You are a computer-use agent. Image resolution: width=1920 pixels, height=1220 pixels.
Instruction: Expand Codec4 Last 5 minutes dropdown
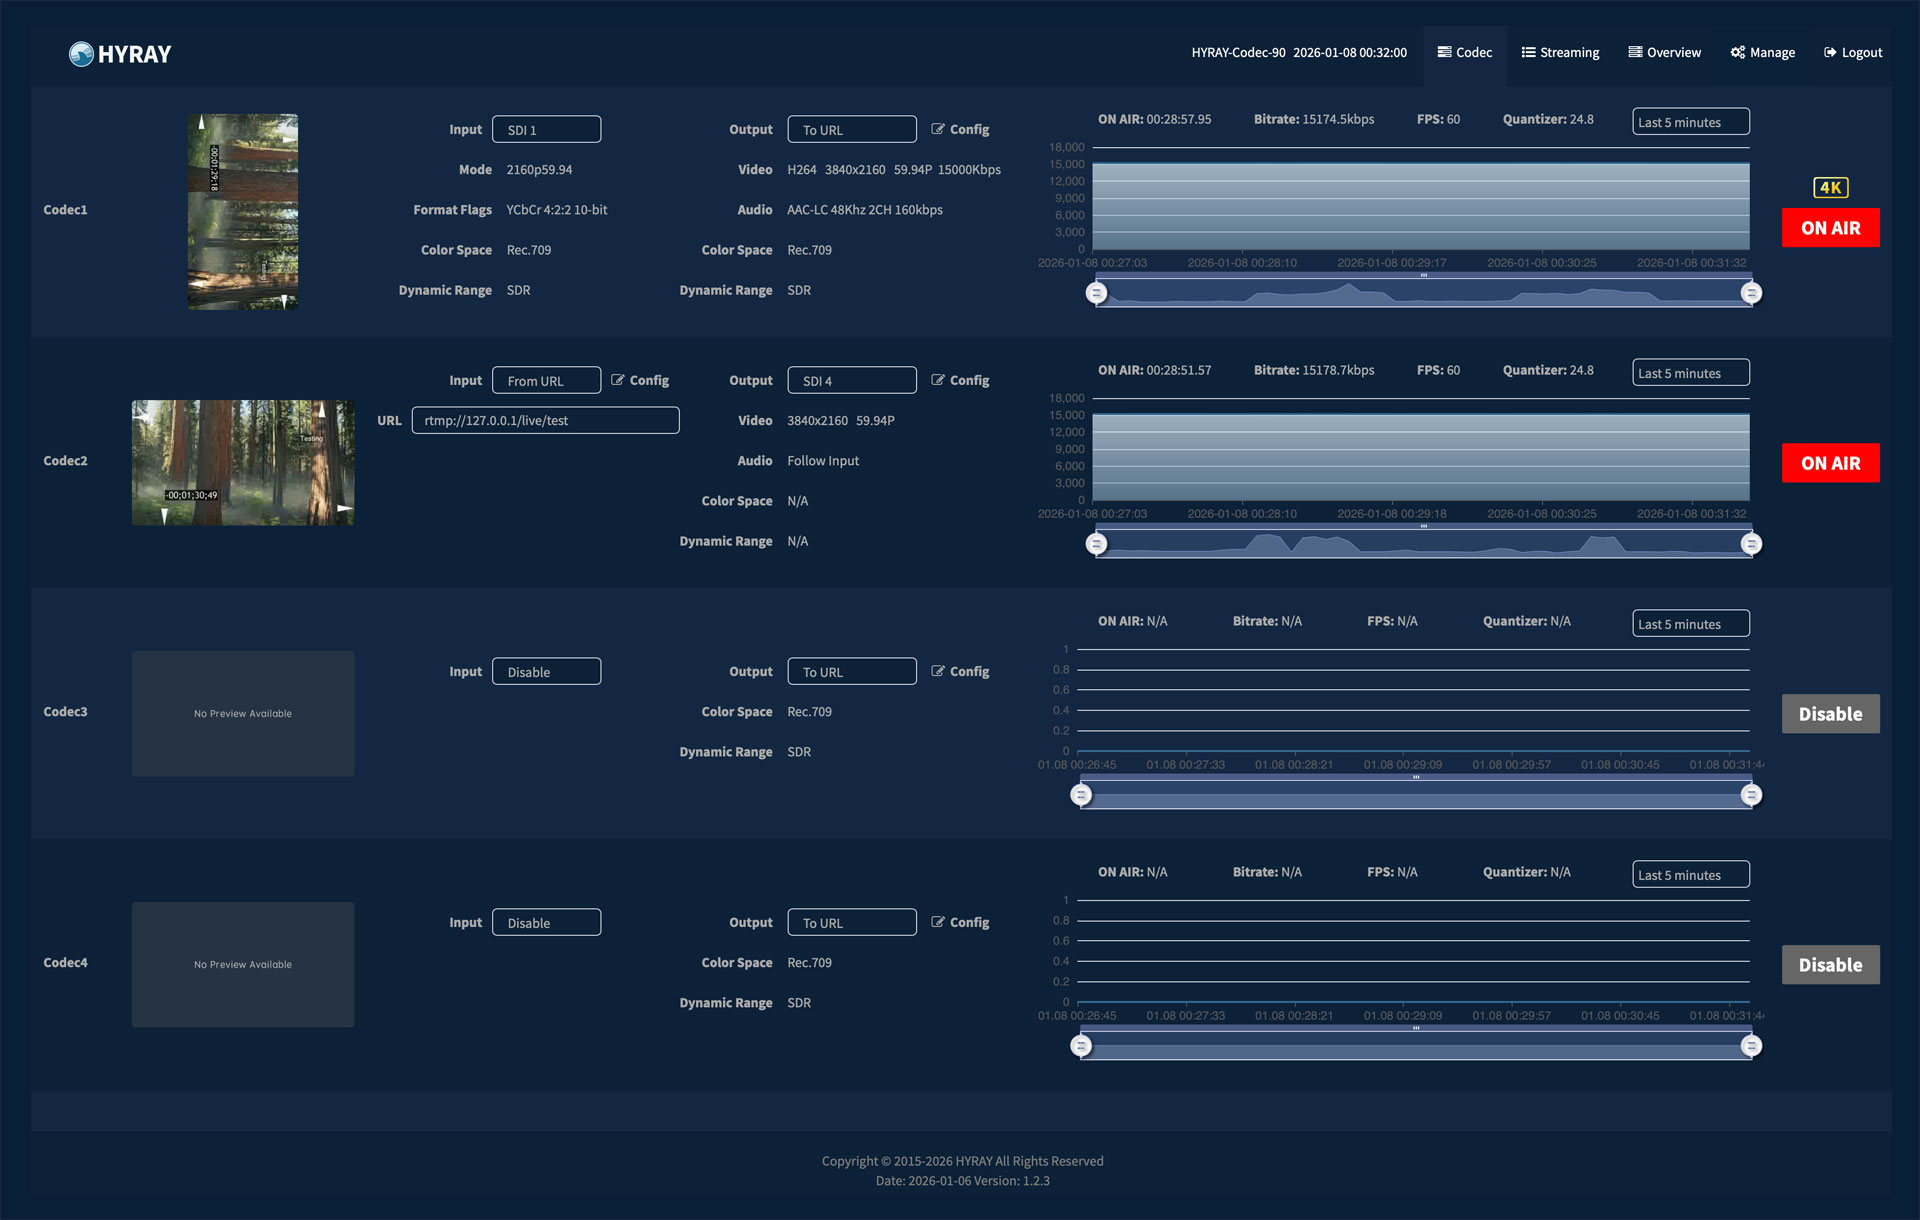pos(1690,875)
